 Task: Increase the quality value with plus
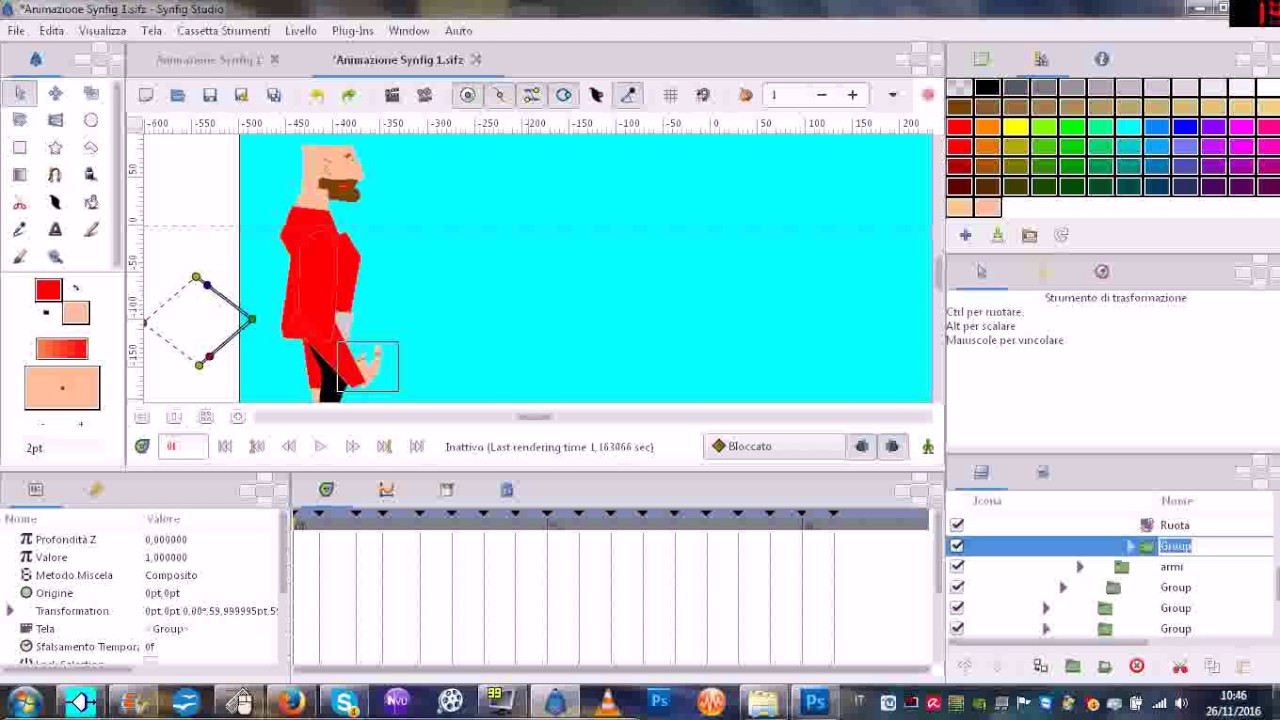click(852, 95)
